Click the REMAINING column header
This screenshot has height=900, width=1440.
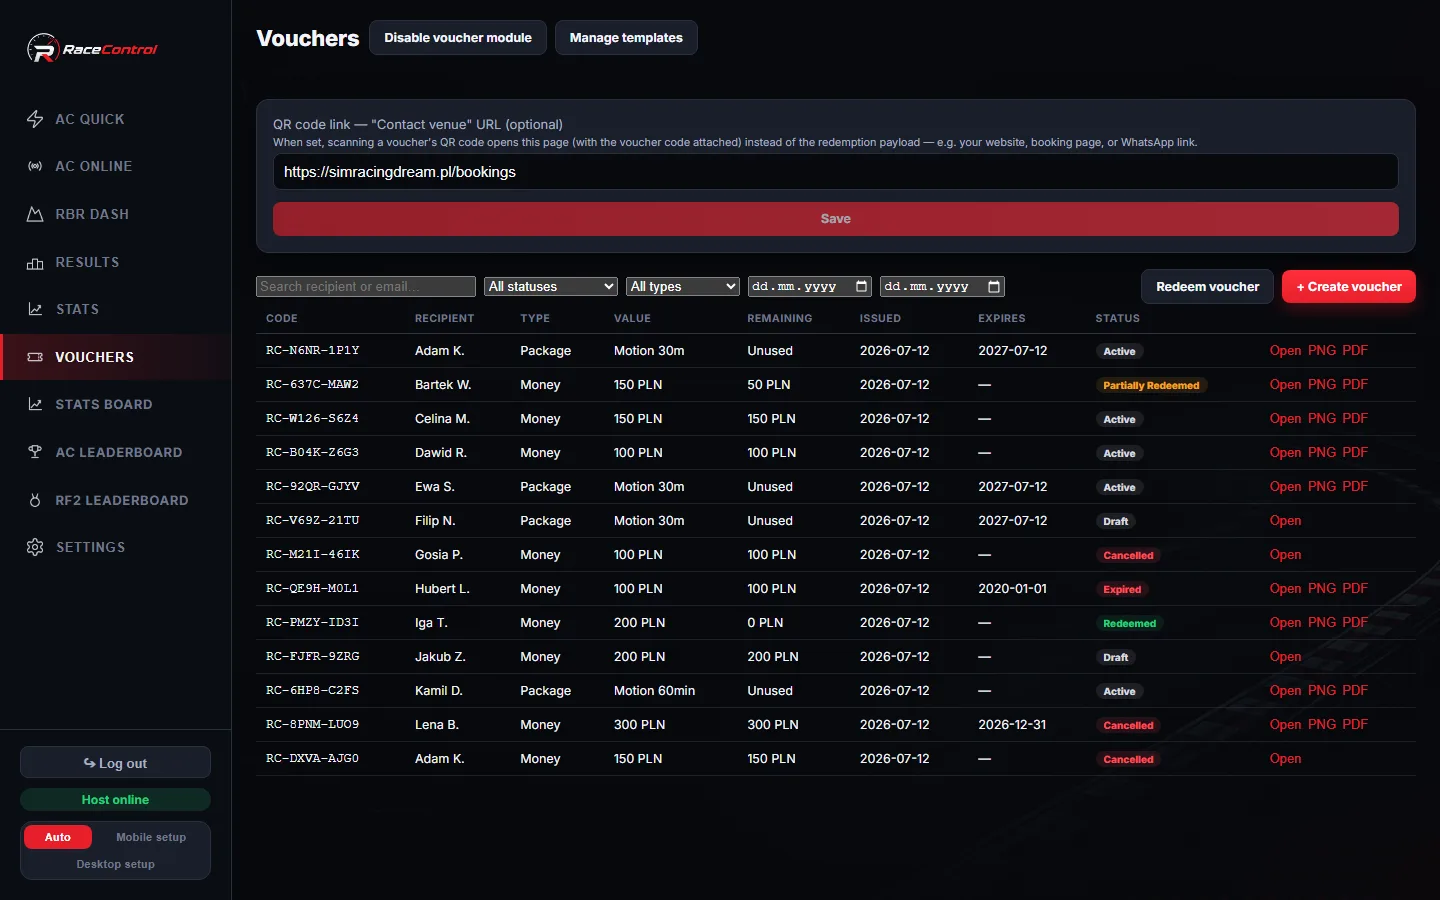[780, 318]
